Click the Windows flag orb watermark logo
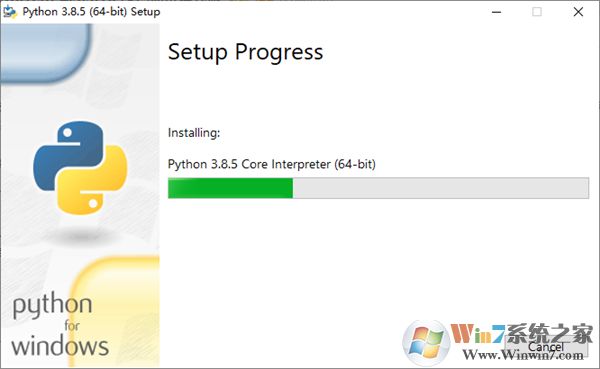 point(426,343)
